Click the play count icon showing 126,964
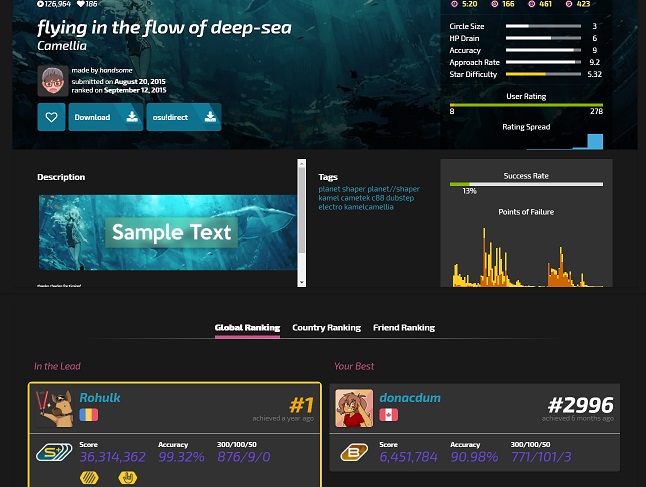646x487 pixels. pyautogui.click(x=40, y=4)
